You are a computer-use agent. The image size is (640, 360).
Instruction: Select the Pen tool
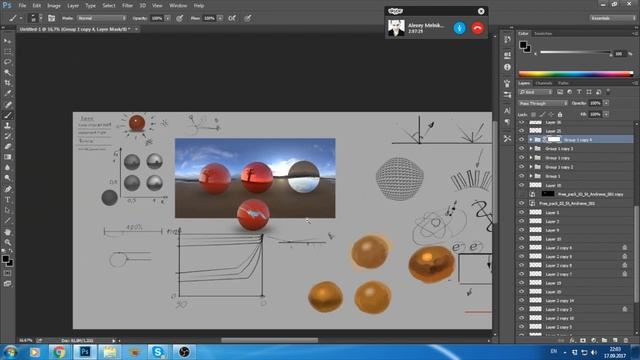coord(7,189)
